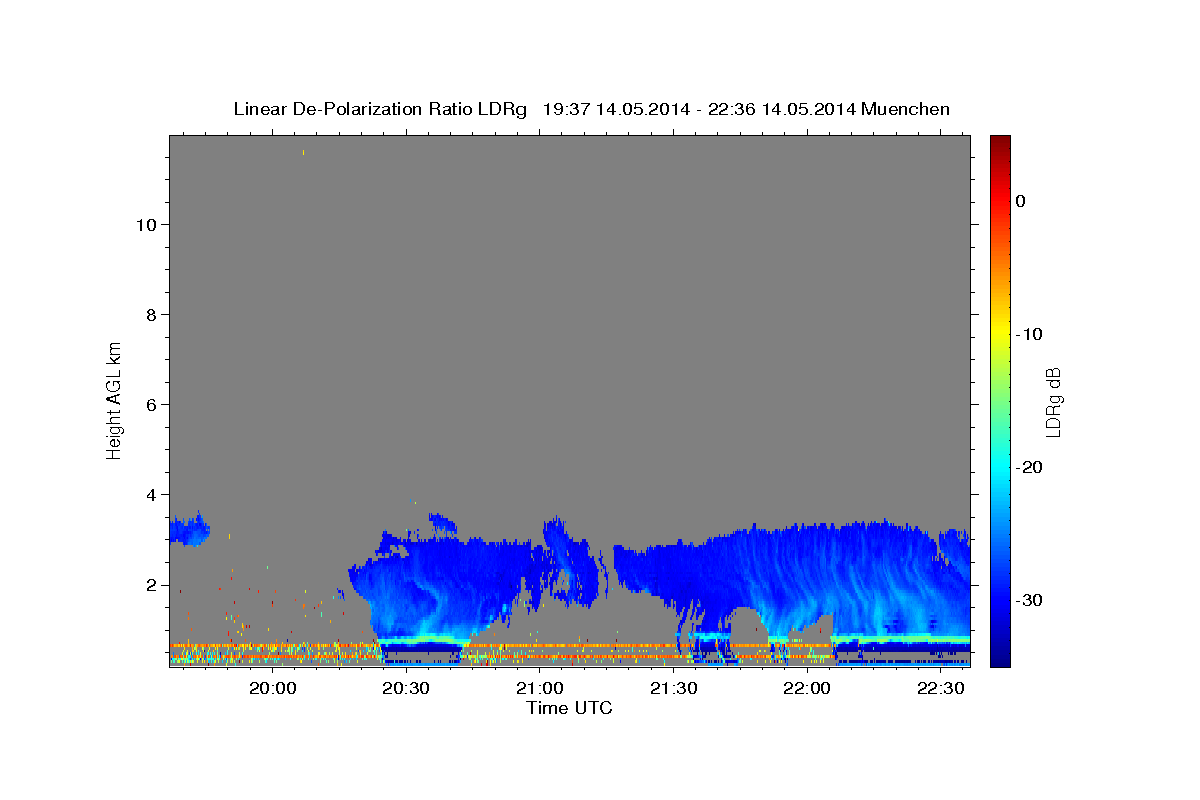Image resolution: width=1200 pixels, height=800 pixels.
Task: Click the -30 dB colorbar tick label
Action: pos(1029,600)
